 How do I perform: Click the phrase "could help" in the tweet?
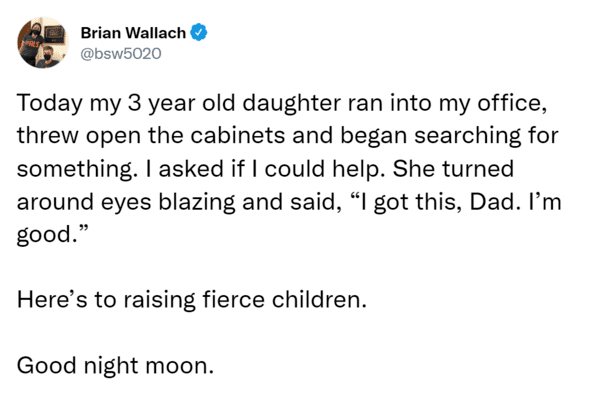tap(324, 168)
